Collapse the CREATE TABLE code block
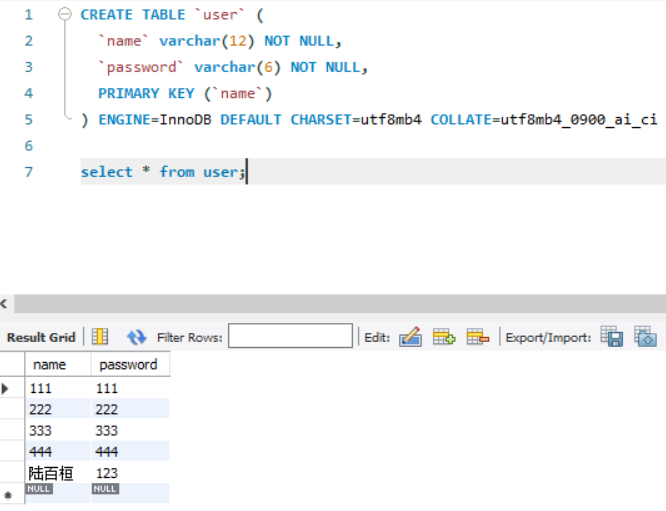This screenshot has height=511, width=666. click(x=65, y=14)
